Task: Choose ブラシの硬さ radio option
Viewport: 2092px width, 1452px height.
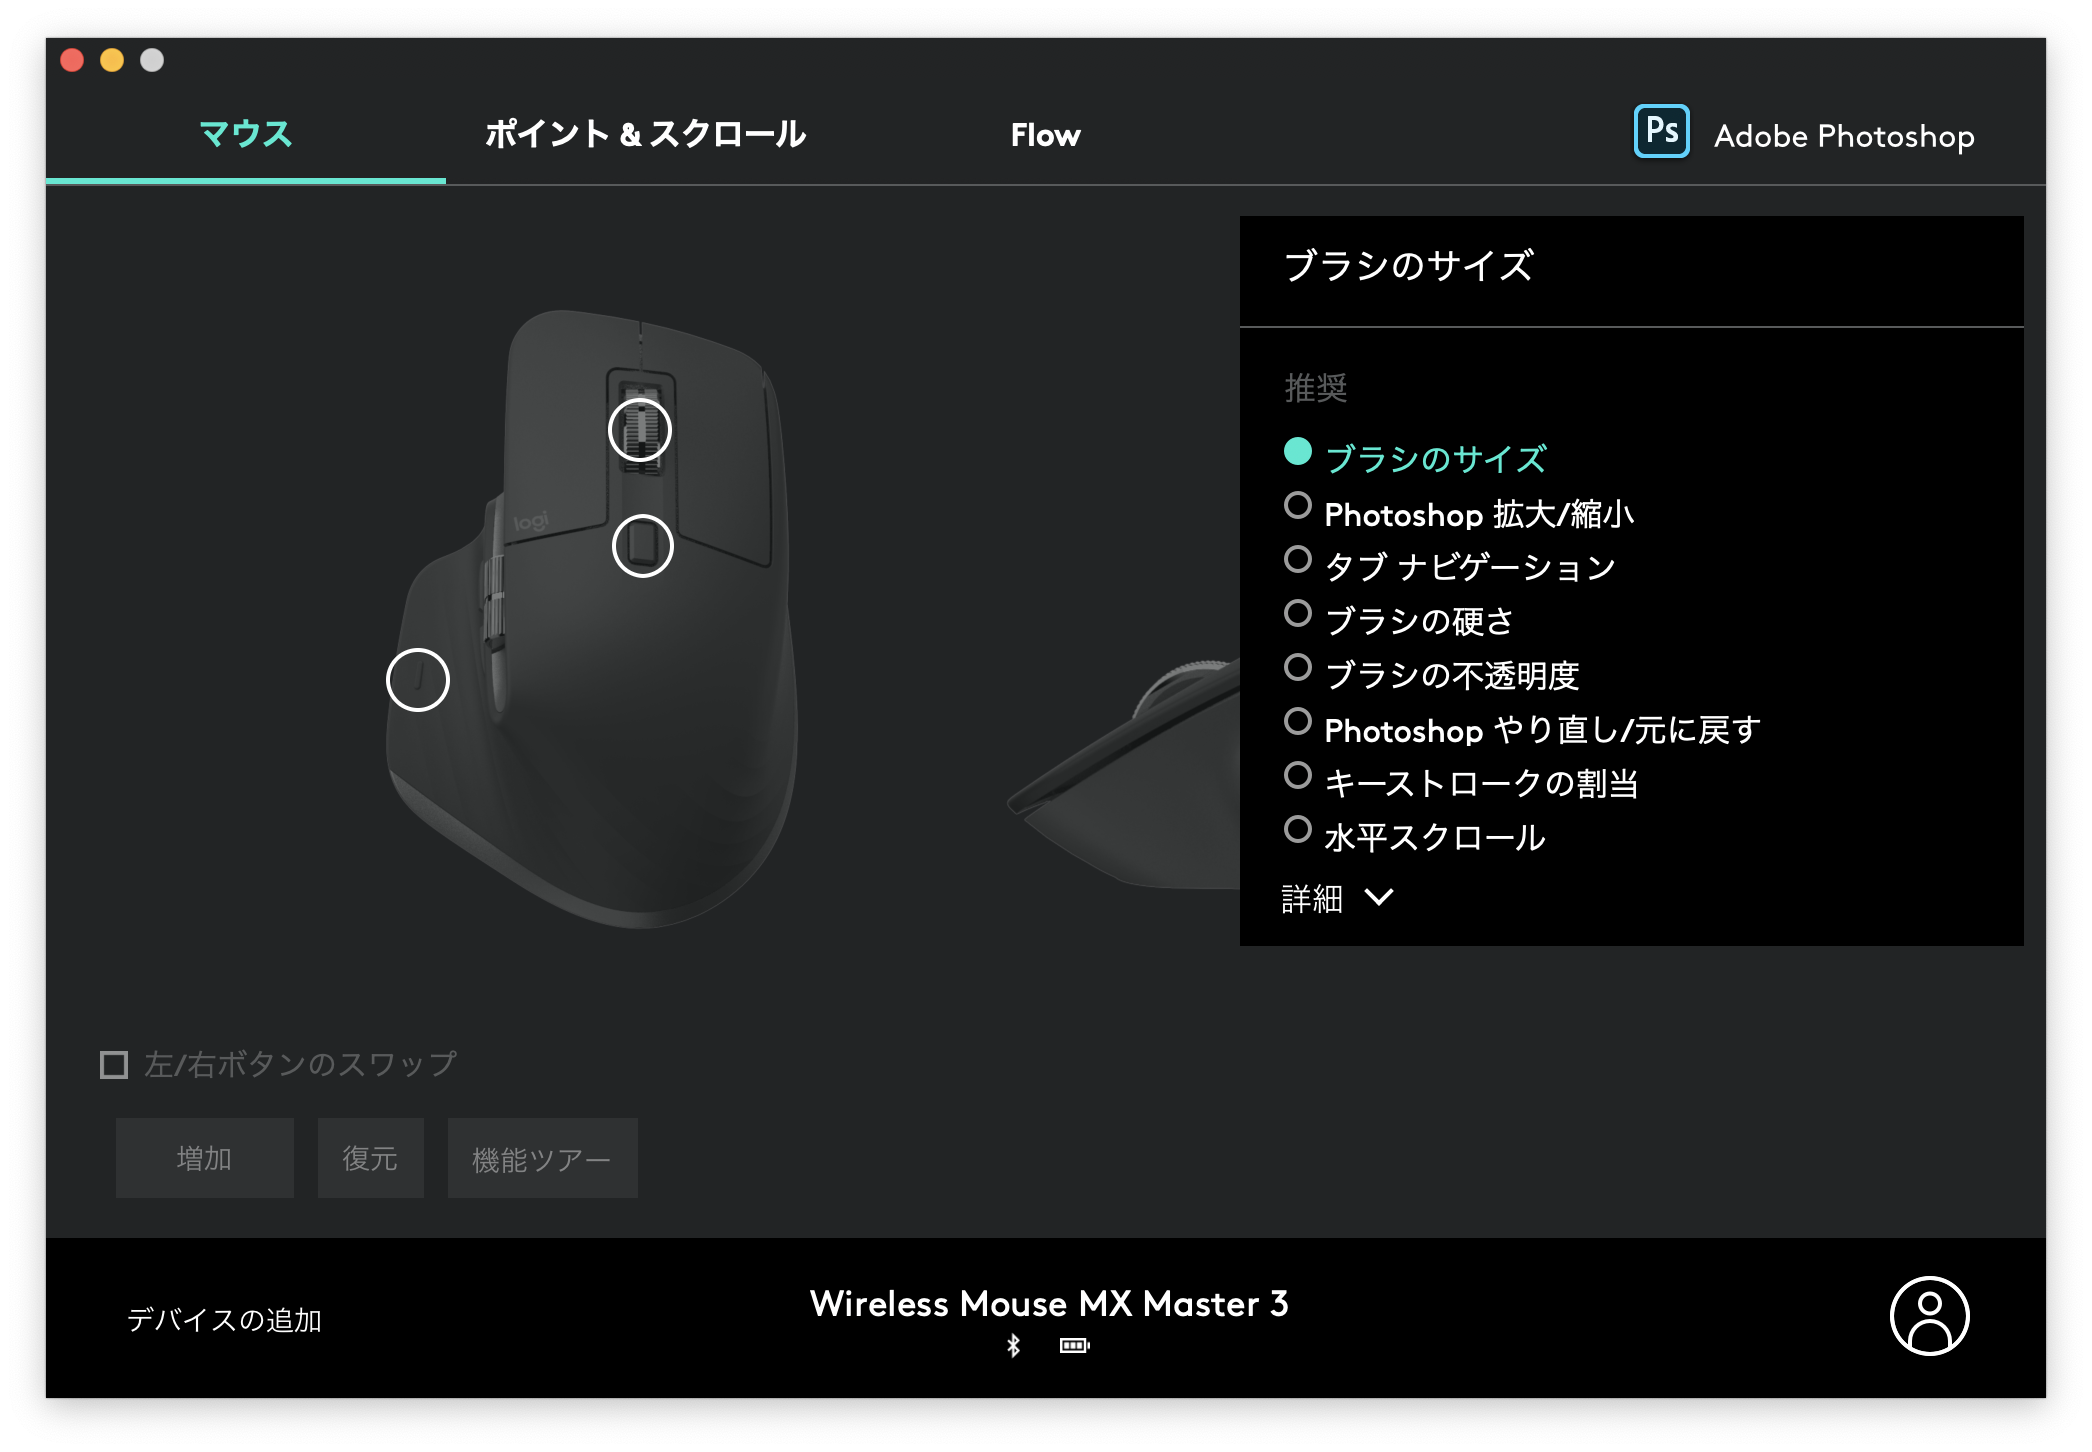Action: click(x=1298, y=614)
